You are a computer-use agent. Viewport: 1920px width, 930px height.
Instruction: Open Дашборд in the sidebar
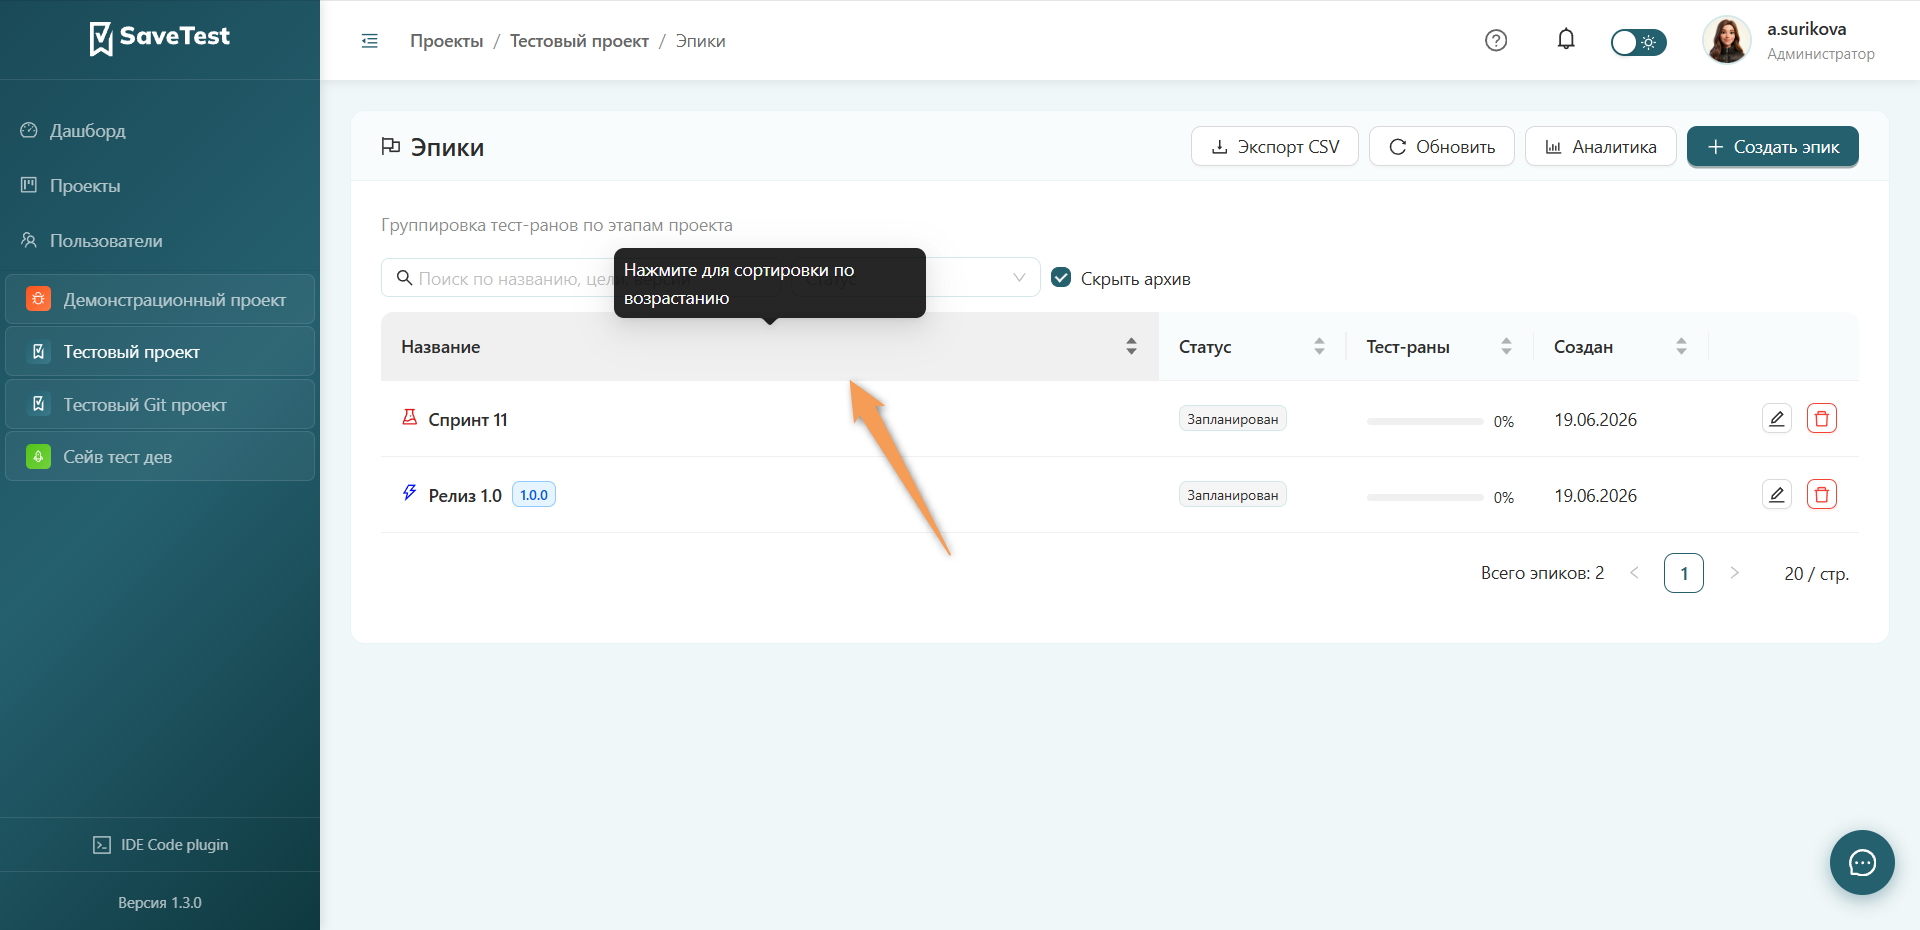coord(88,131)
